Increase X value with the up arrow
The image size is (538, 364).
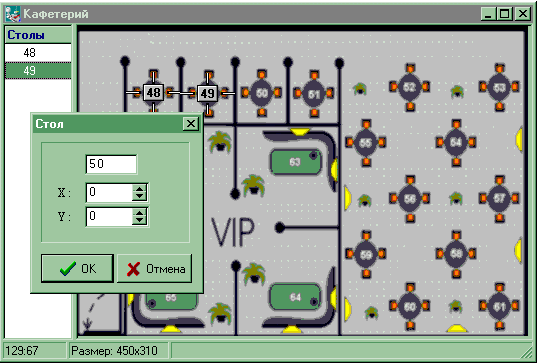139,188
